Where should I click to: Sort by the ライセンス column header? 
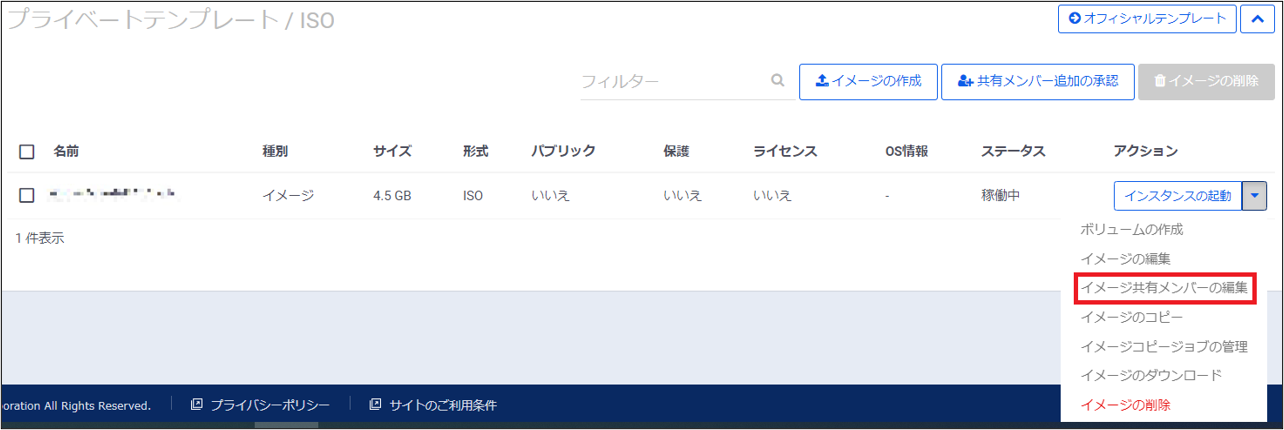[x=786, y=151]
